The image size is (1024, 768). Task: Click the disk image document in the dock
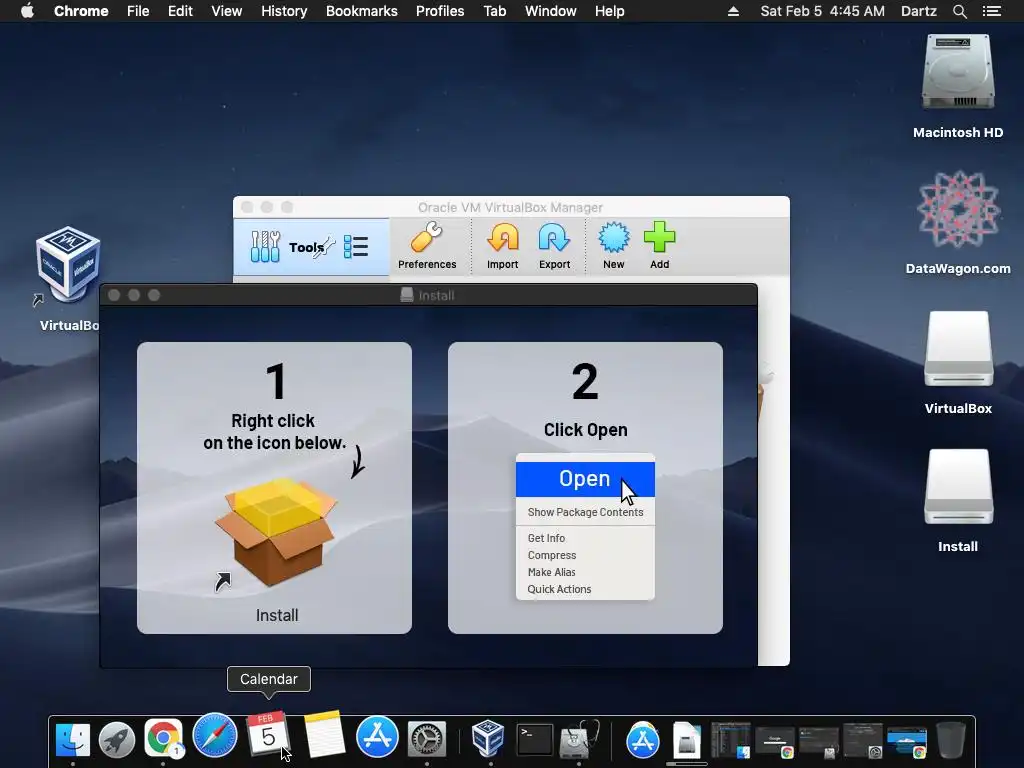click(686, 741)
